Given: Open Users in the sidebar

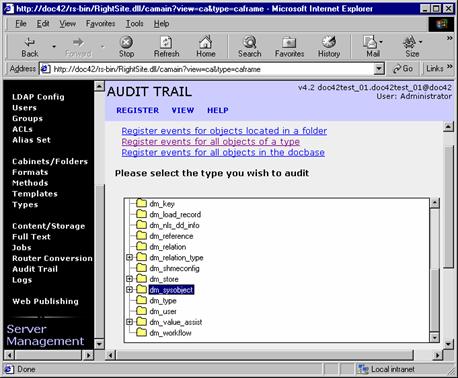Looking at the screenshot, I should click(x=24, y=108).
